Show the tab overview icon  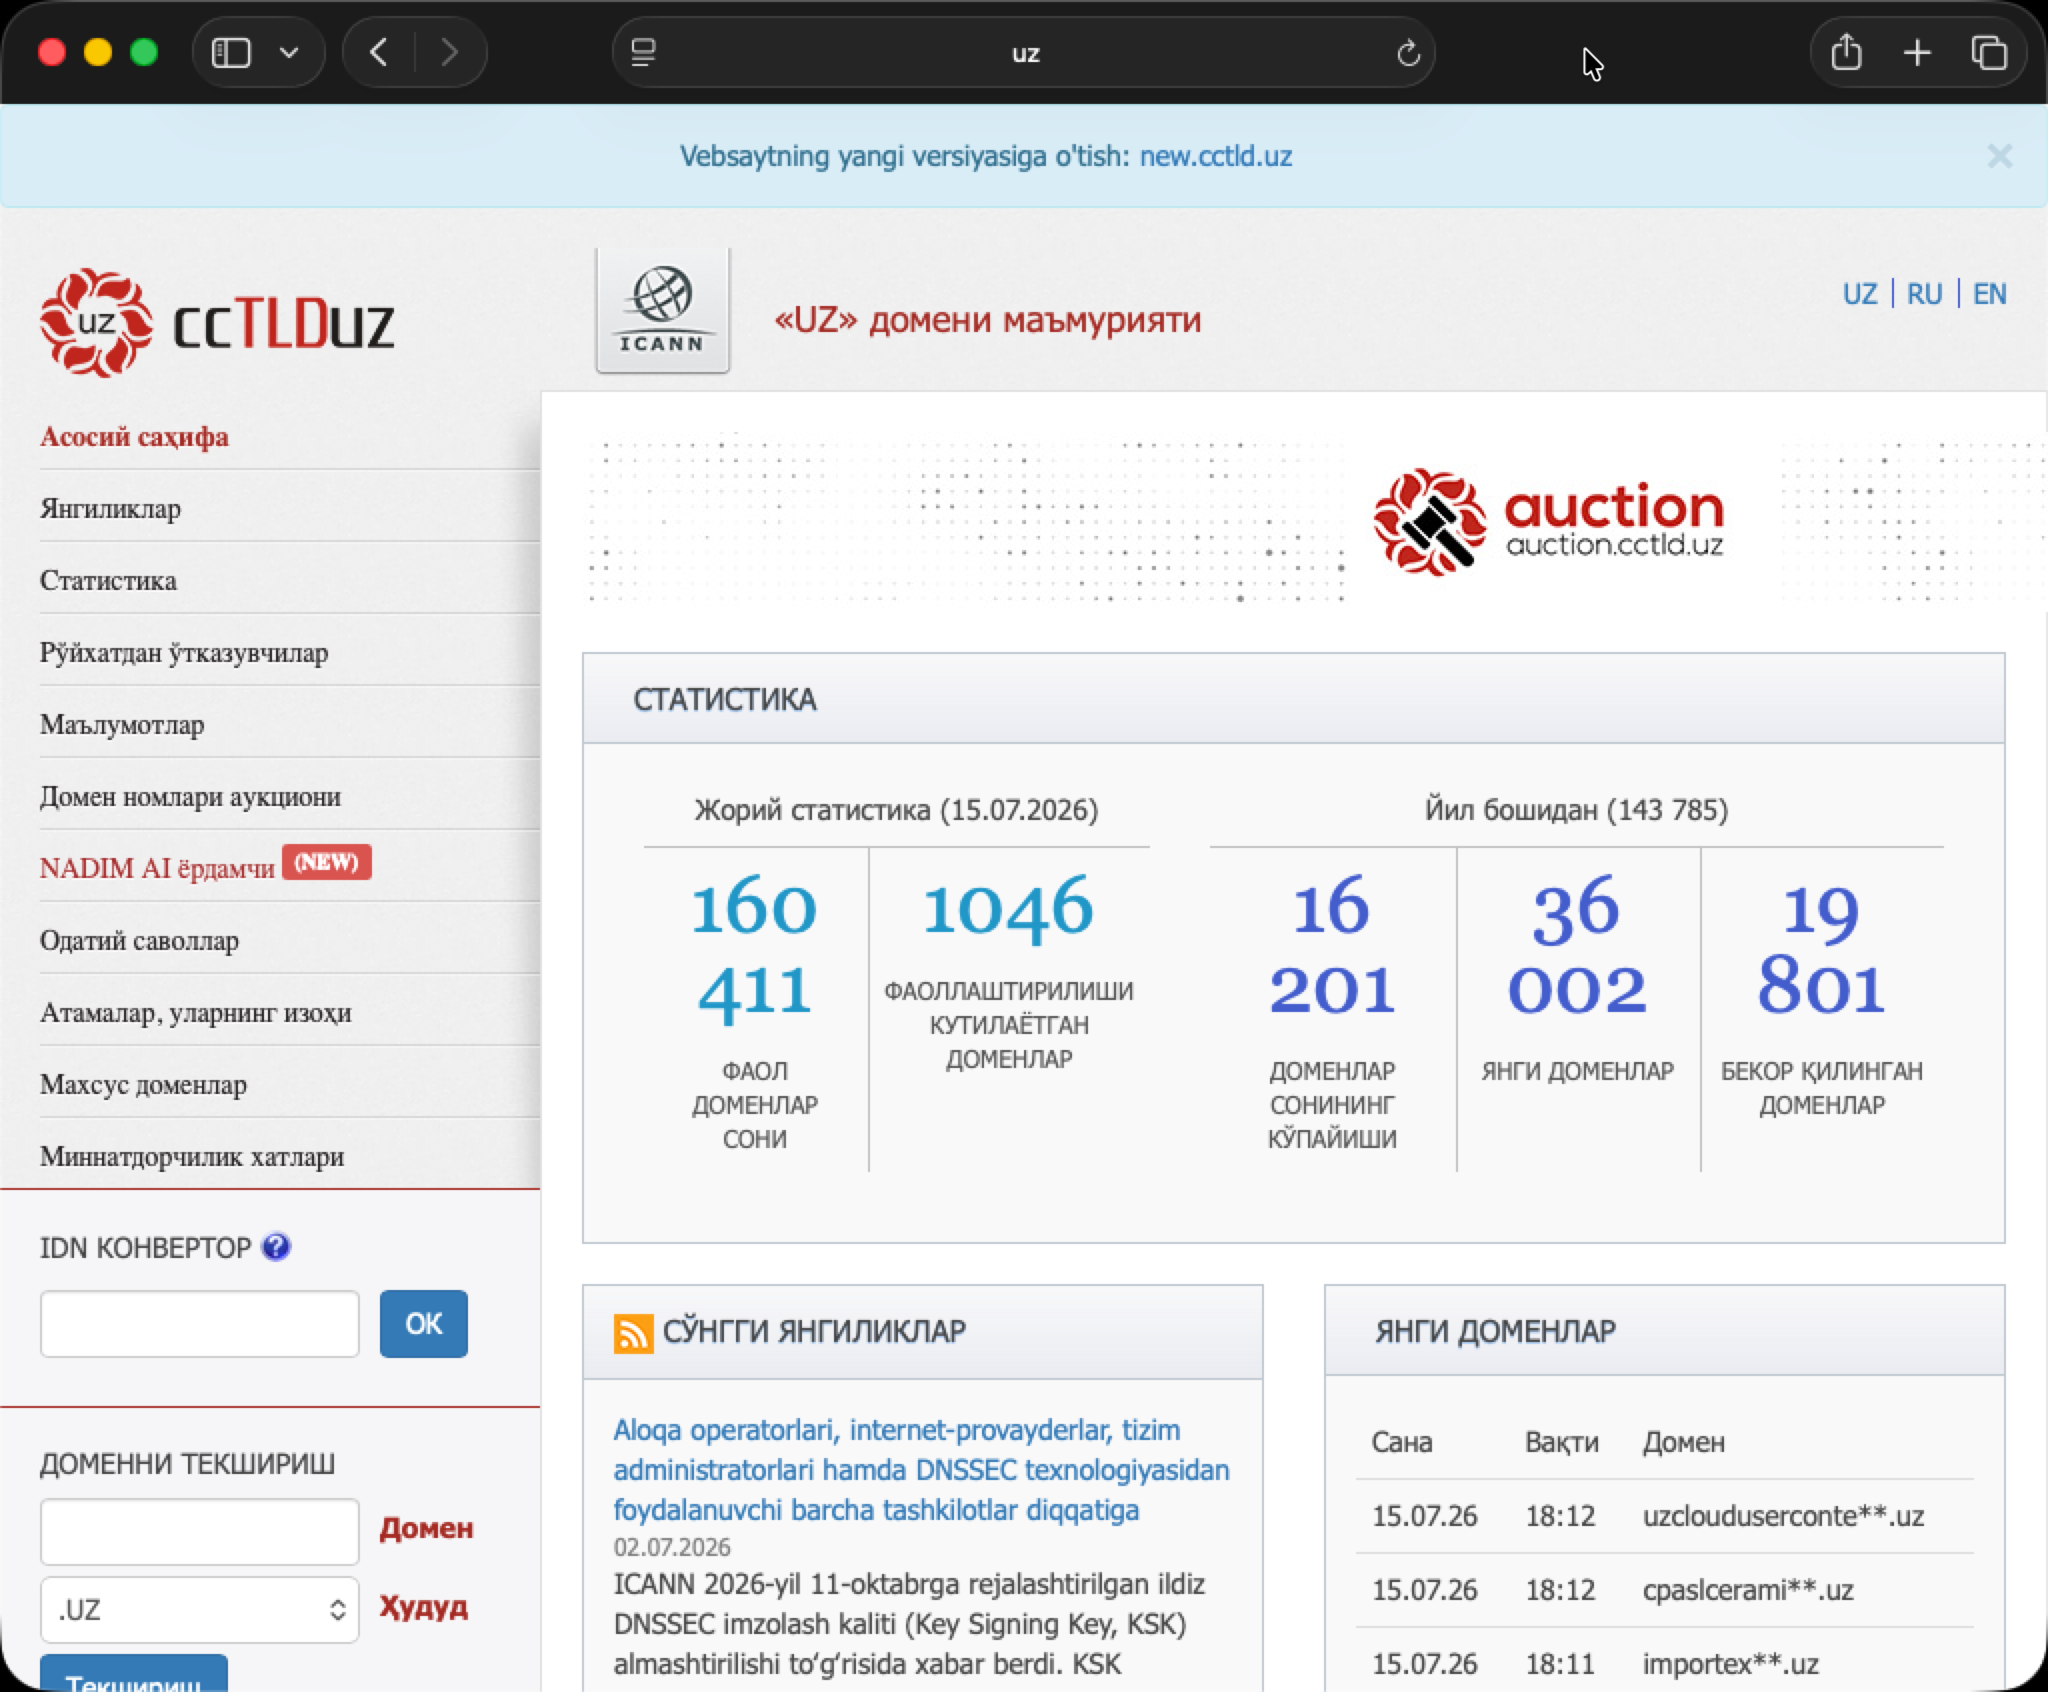tap(1988, 52)
